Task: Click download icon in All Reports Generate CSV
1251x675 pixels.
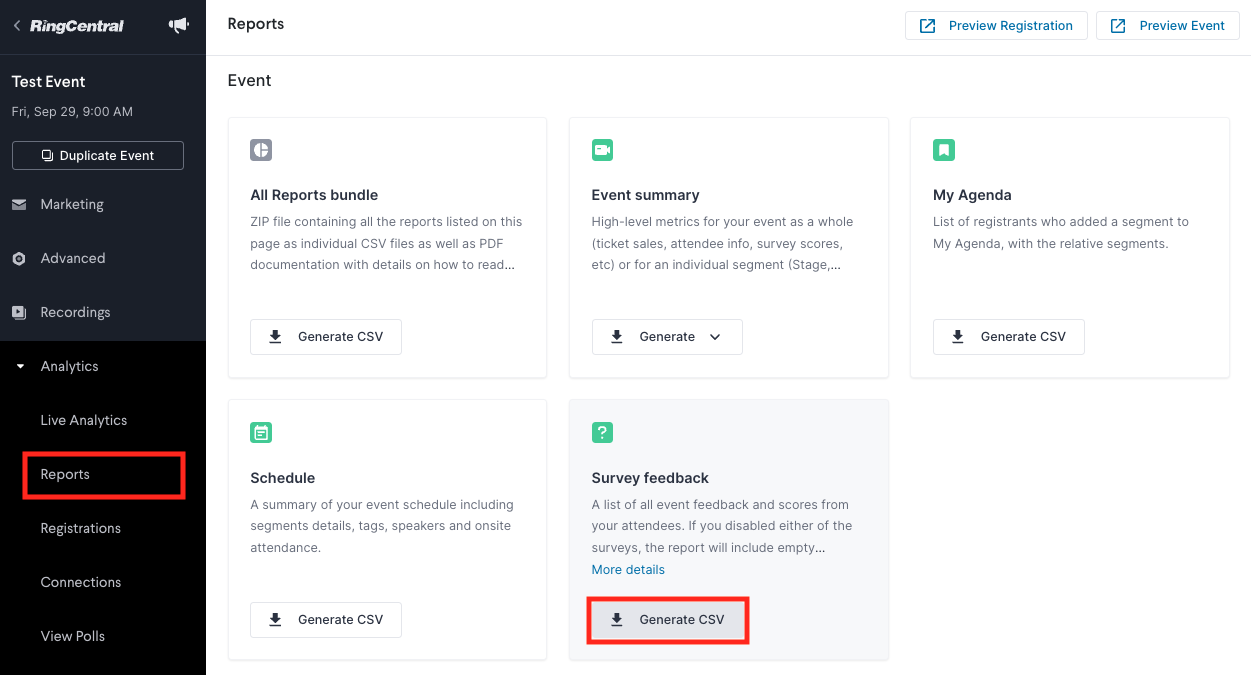Action: click(x=275, y=337)
